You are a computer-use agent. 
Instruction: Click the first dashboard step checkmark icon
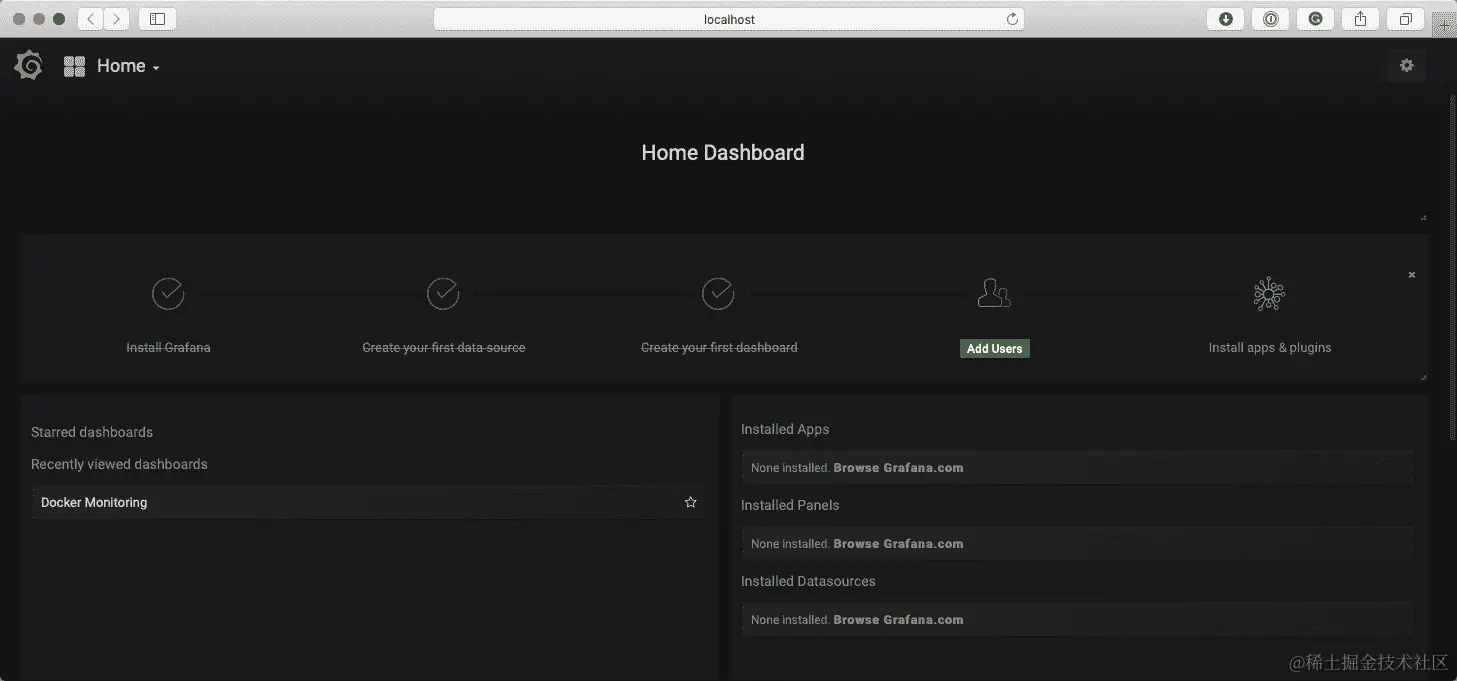pyautogui.click(x=718, y=294)
